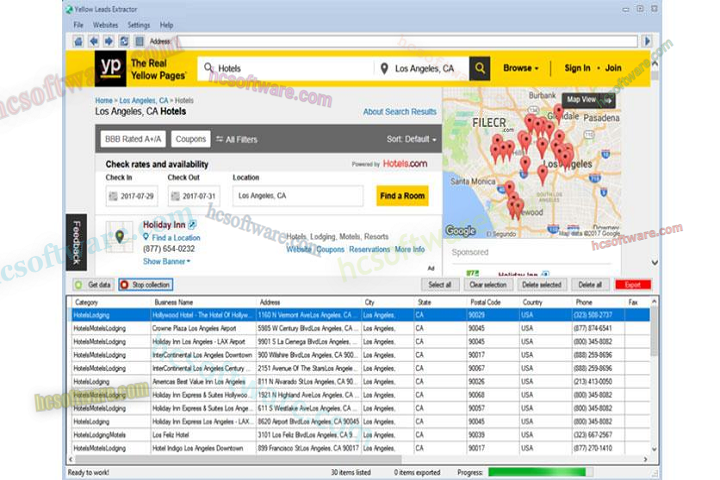Go back with the left arrow icon

94,41
